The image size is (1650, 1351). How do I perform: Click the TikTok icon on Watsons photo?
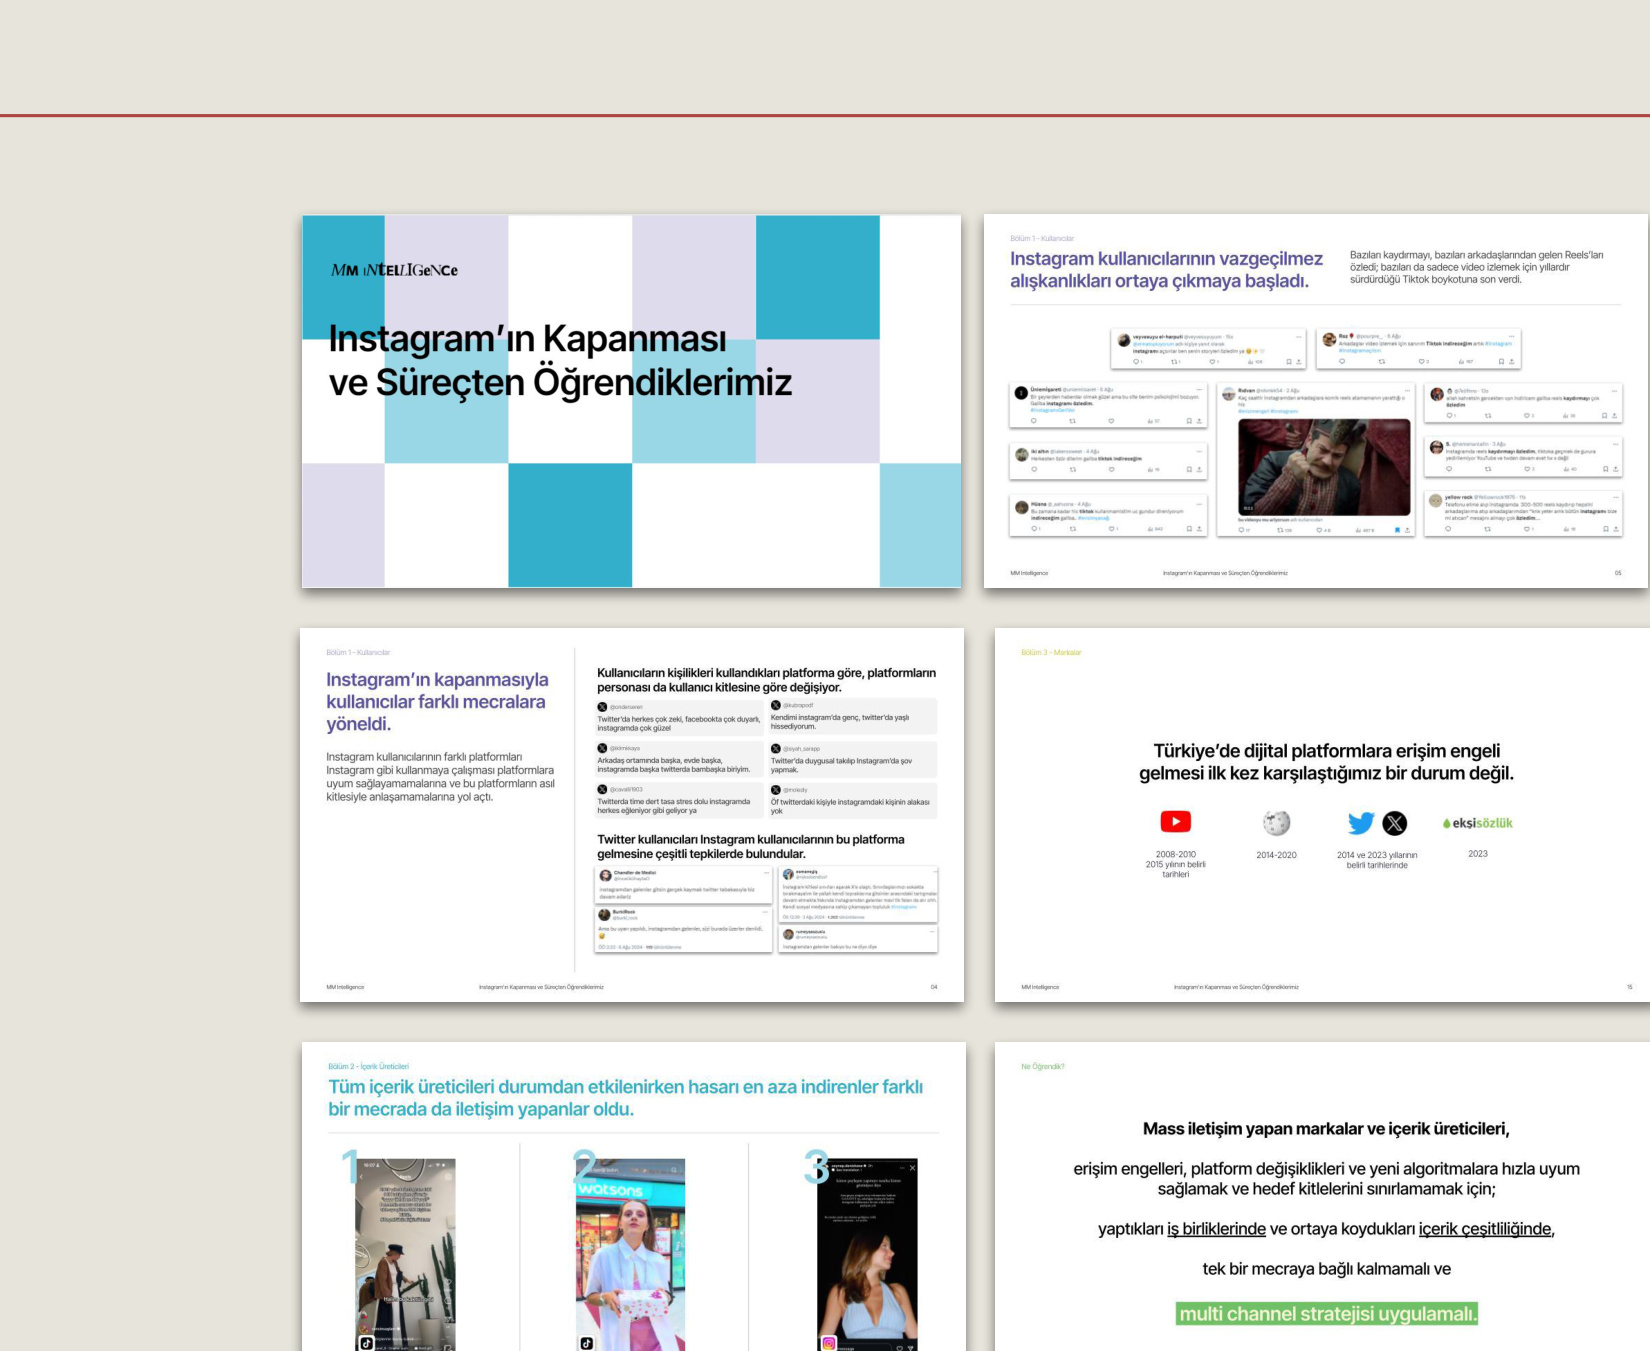[x=586, y=1343]
